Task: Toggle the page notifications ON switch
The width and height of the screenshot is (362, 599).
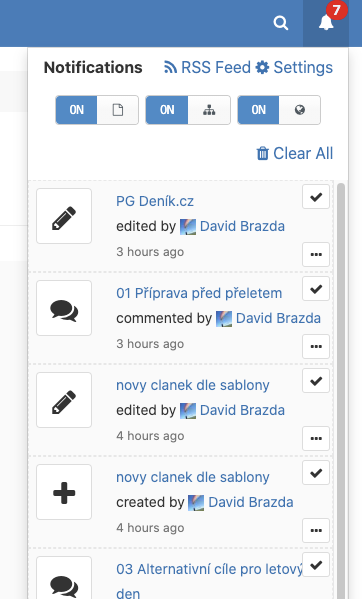Action: [x=97, y=110]
